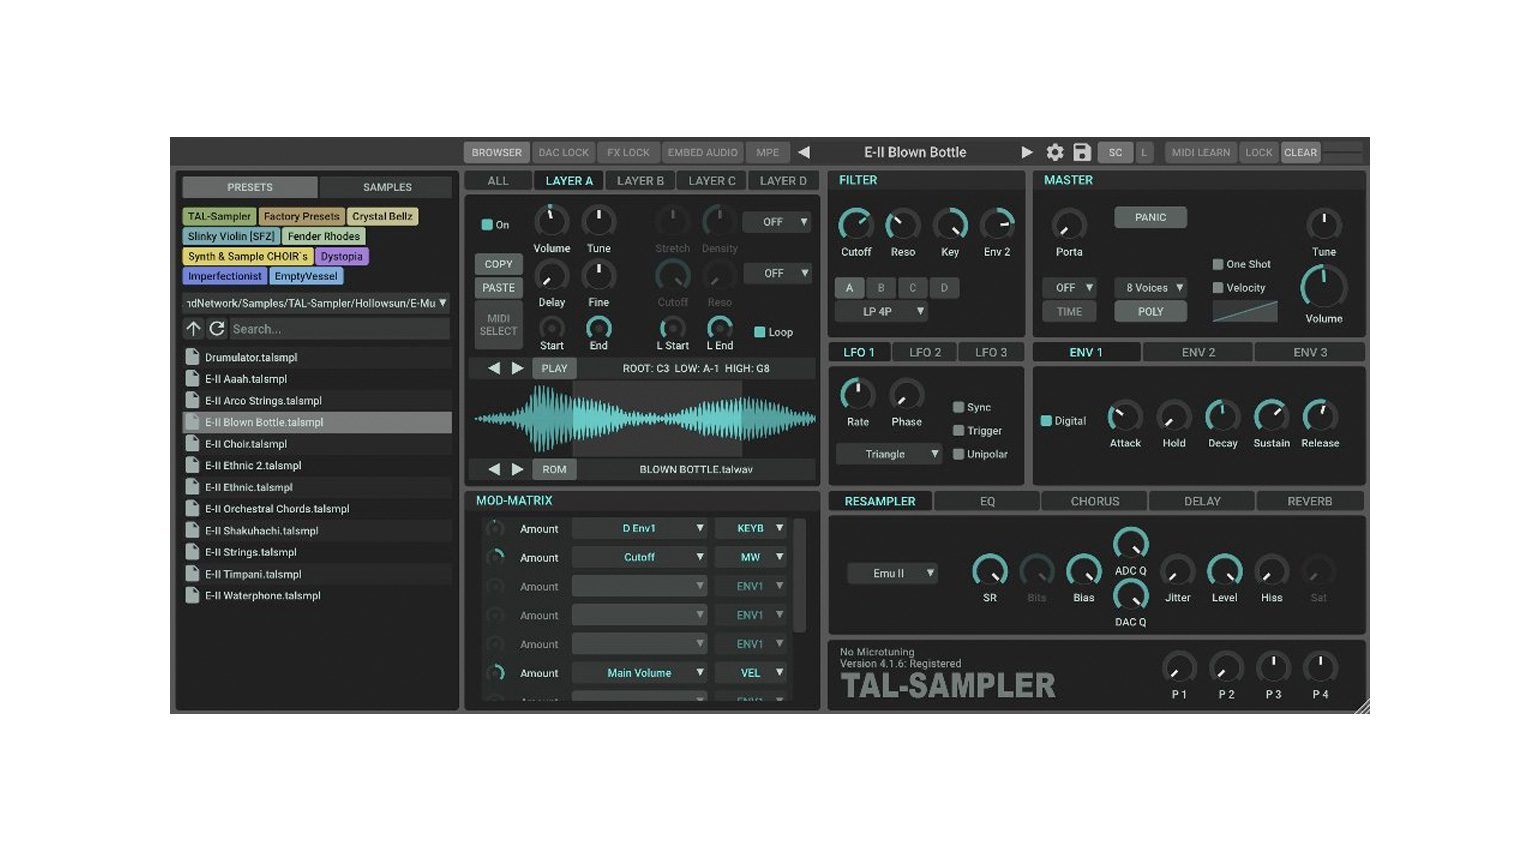Click the P 1 macro knob
The image size is (1540, 850).
point(1179,667)
